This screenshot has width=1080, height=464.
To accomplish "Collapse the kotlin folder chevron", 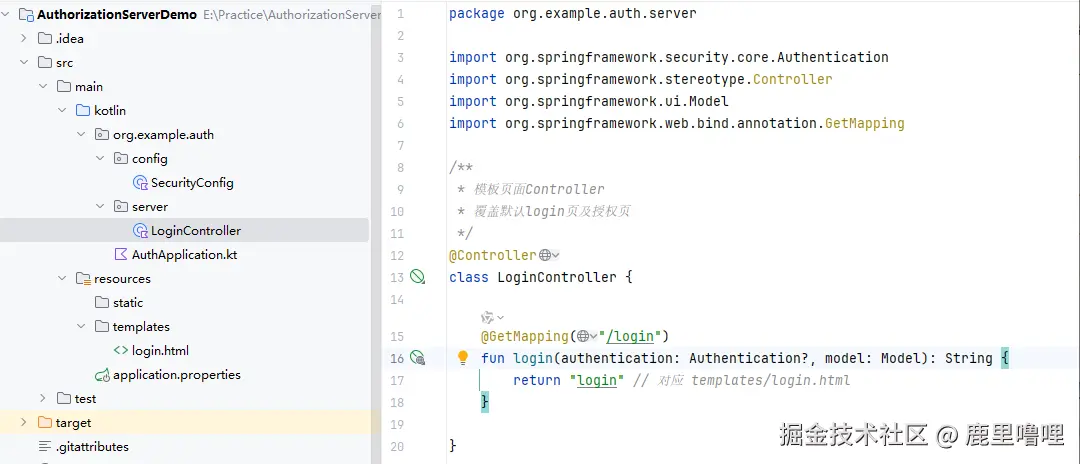I will tap(63, 111).
